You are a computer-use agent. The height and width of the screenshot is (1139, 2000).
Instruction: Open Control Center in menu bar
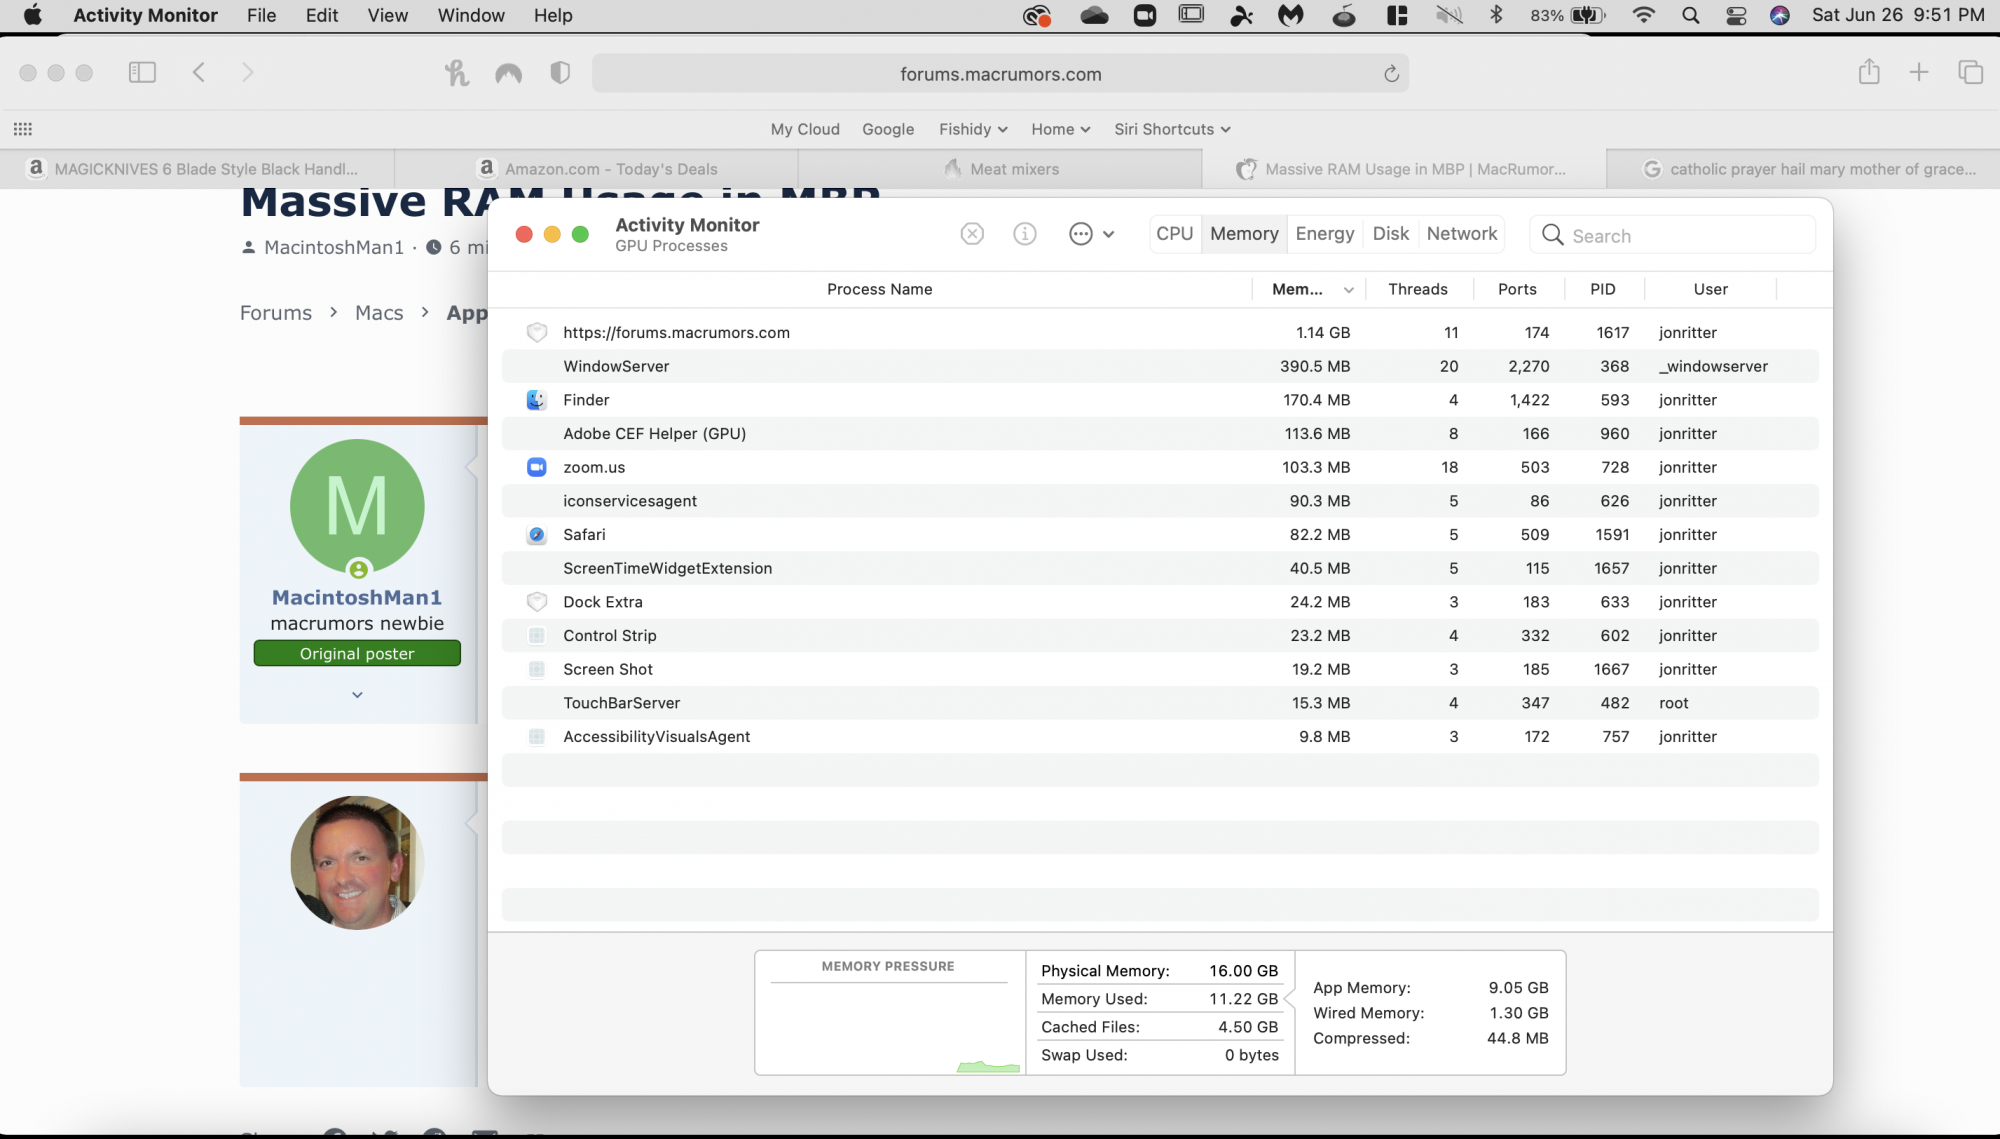click(x=1736, y=15)
